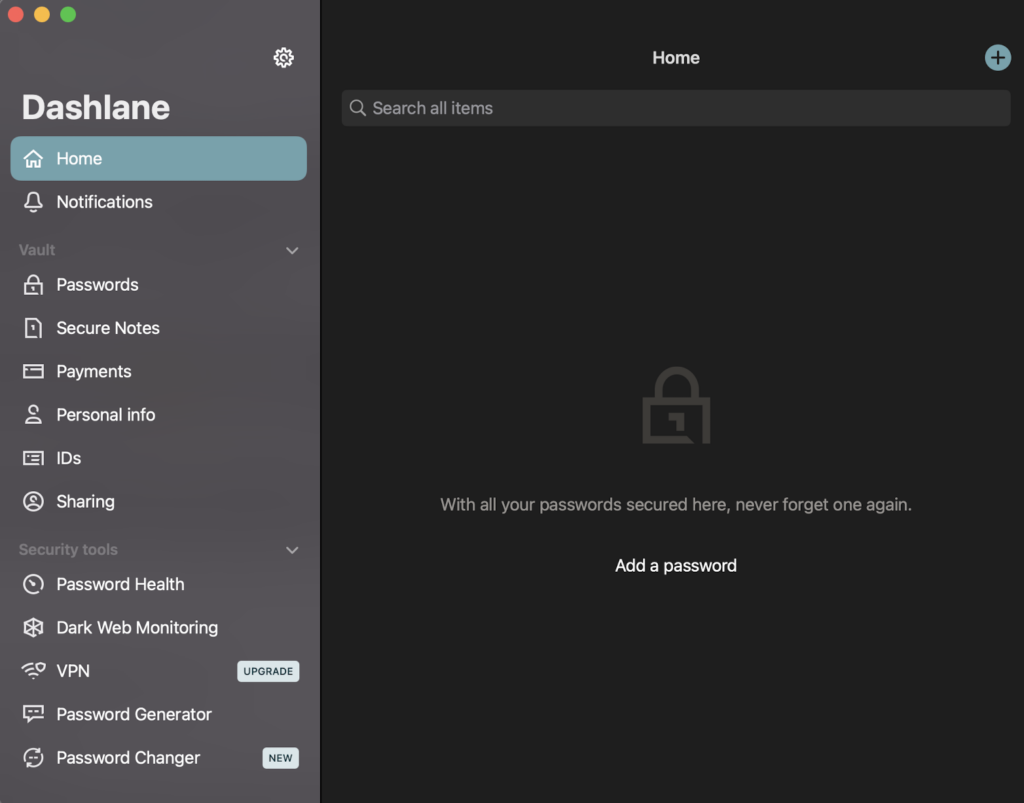Close the window with red button
The width and height of the screenshot is (1024, 803).
point(16,14)
